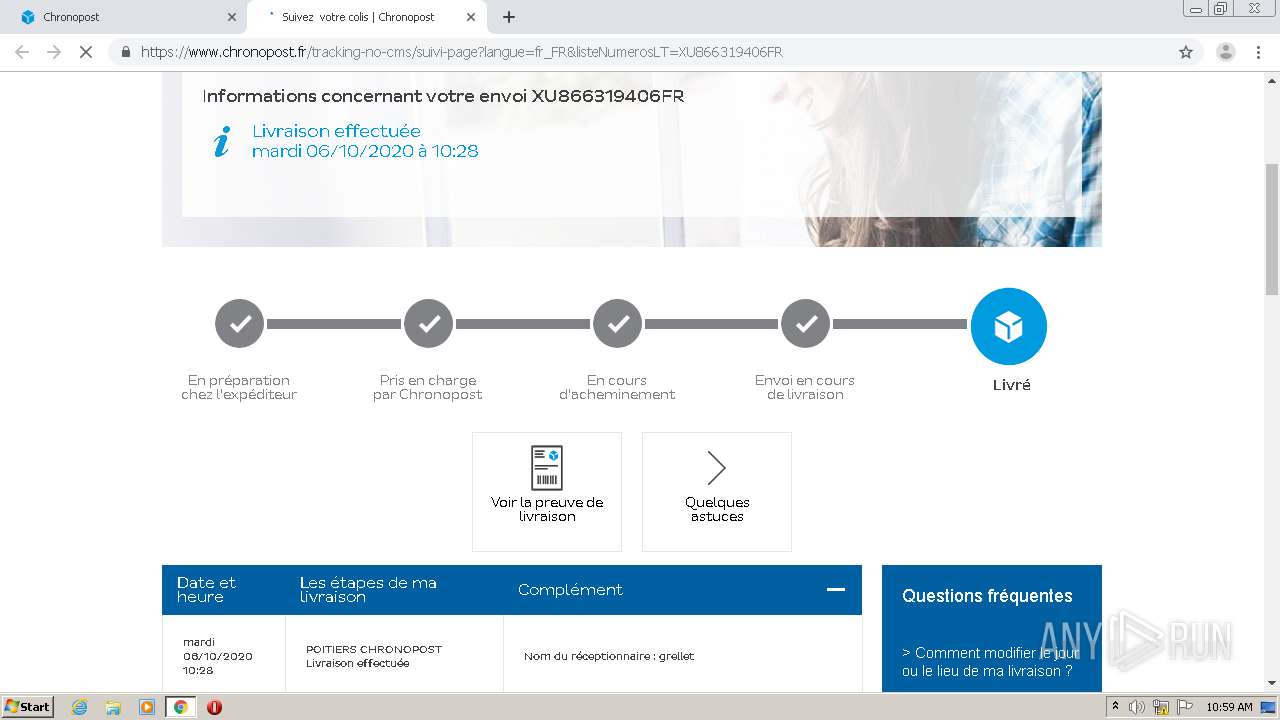Open the Chrome three-dot menu

point(1258,52)
